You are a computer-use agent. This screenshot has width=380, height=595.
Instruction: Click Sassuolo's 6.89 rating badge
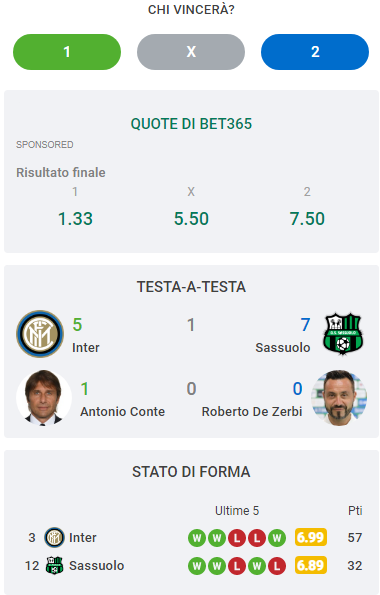point(311,565)
